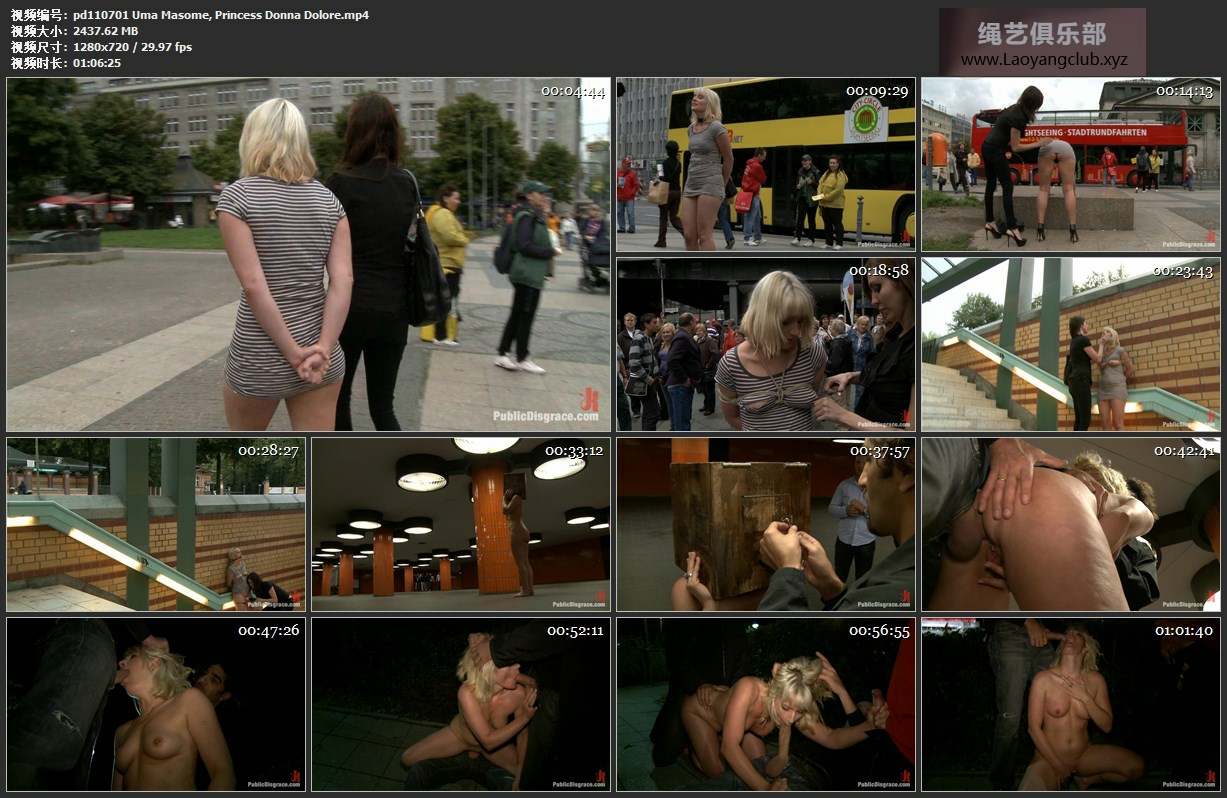Viewport: 1227px width, 798px height.
Task: Click the 绳艺俱乐部 logo banner
Action: click(x=1042, y=34)
